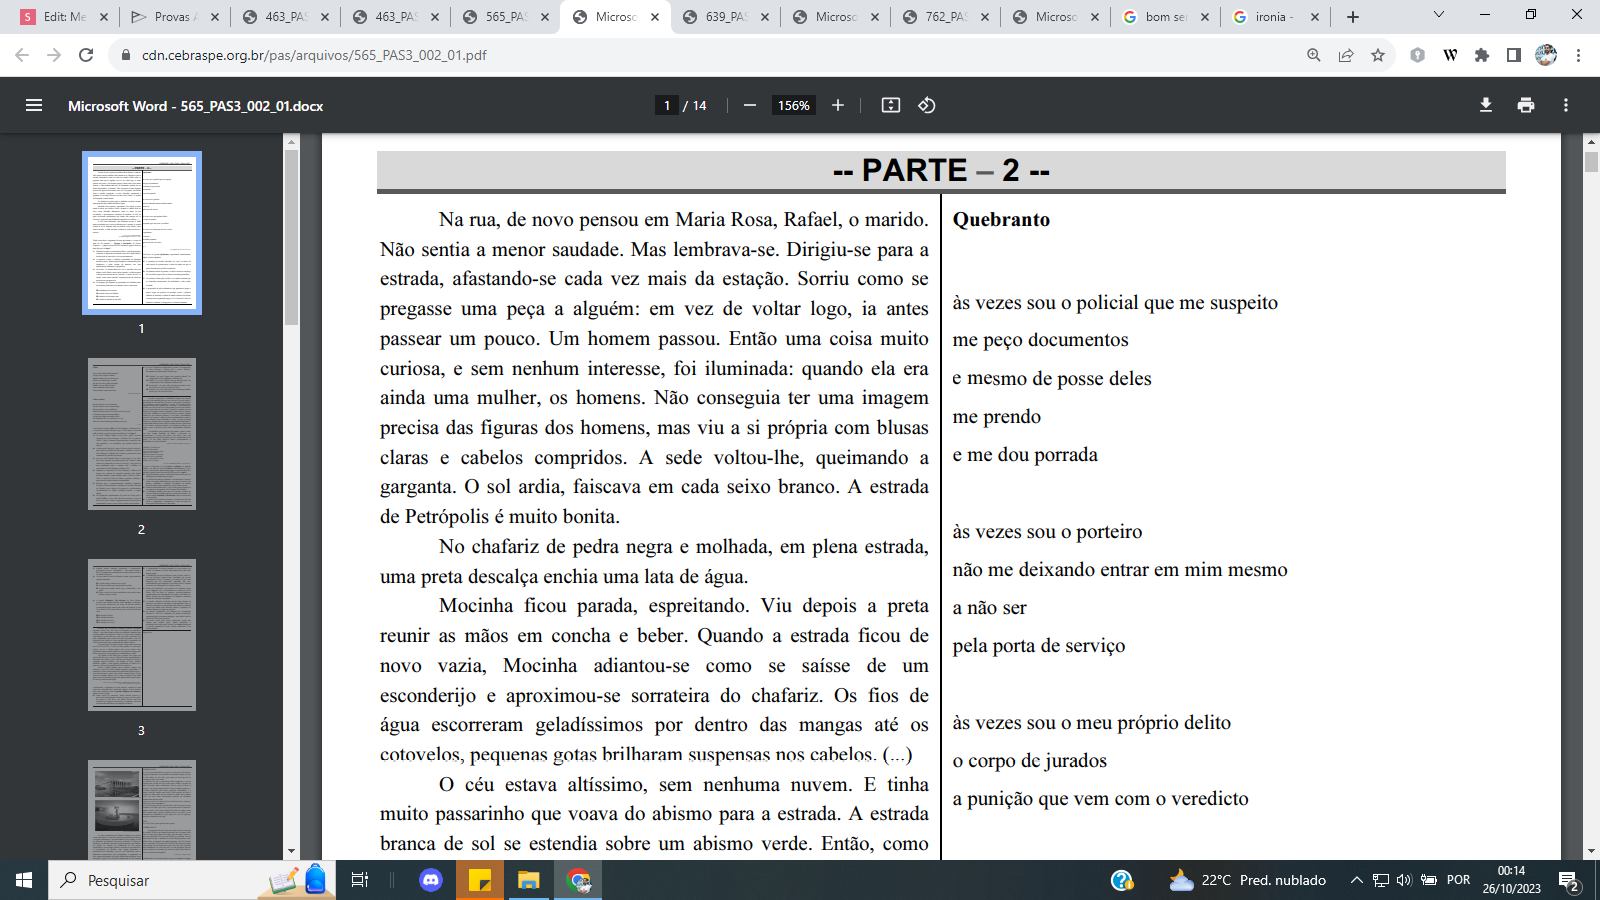Click the W extension icon
Screen dimensions: 1600x900
pos(1450,55)
